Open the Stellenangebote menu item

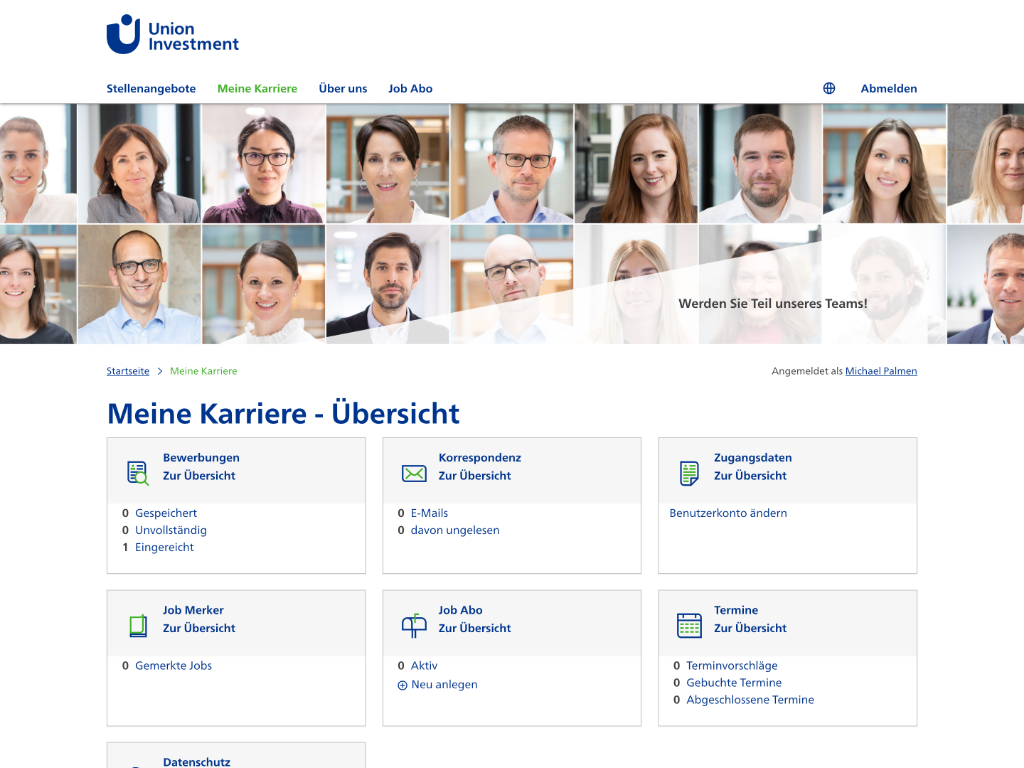point(151,88)
